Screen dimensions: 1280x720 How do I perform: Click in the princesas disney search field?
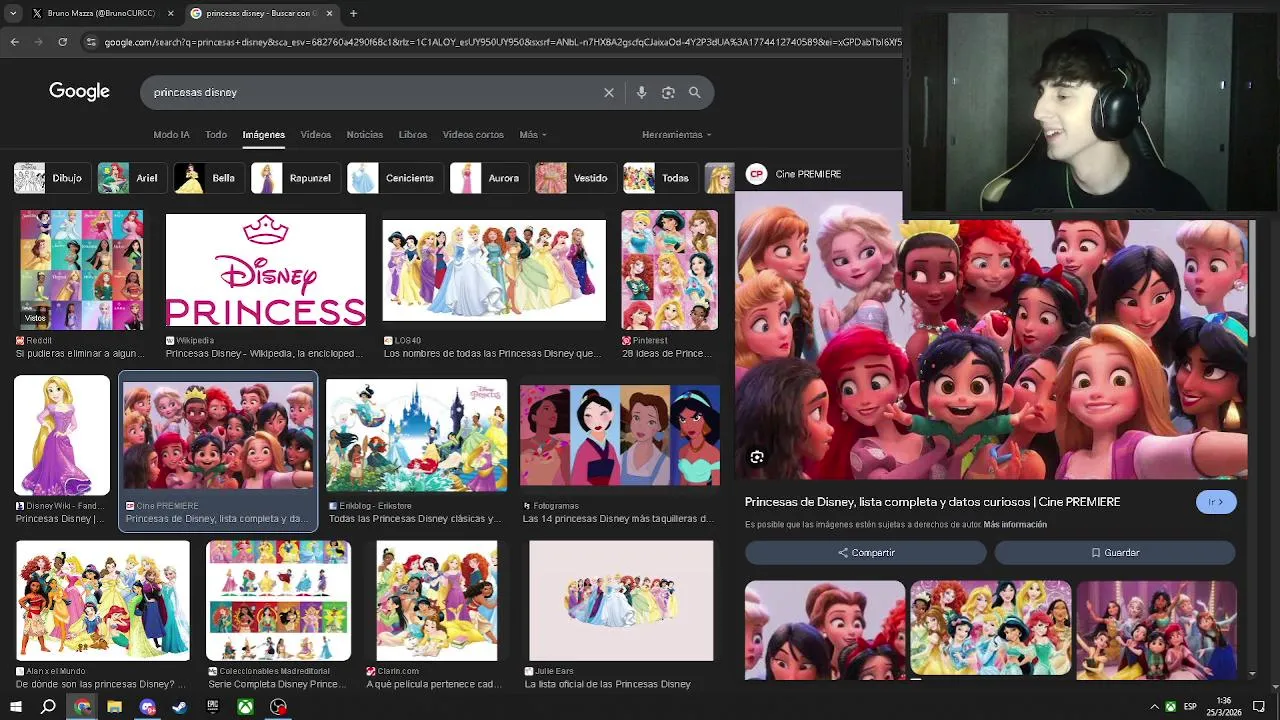tap(370, 92)
